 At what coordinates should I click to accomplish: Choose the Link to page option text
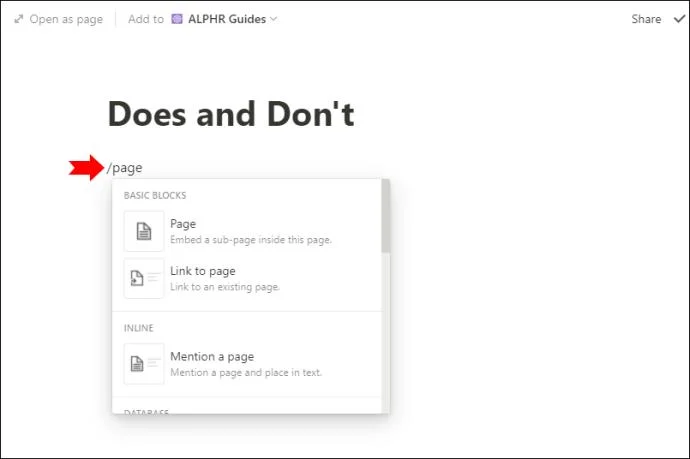click(203, 271)
